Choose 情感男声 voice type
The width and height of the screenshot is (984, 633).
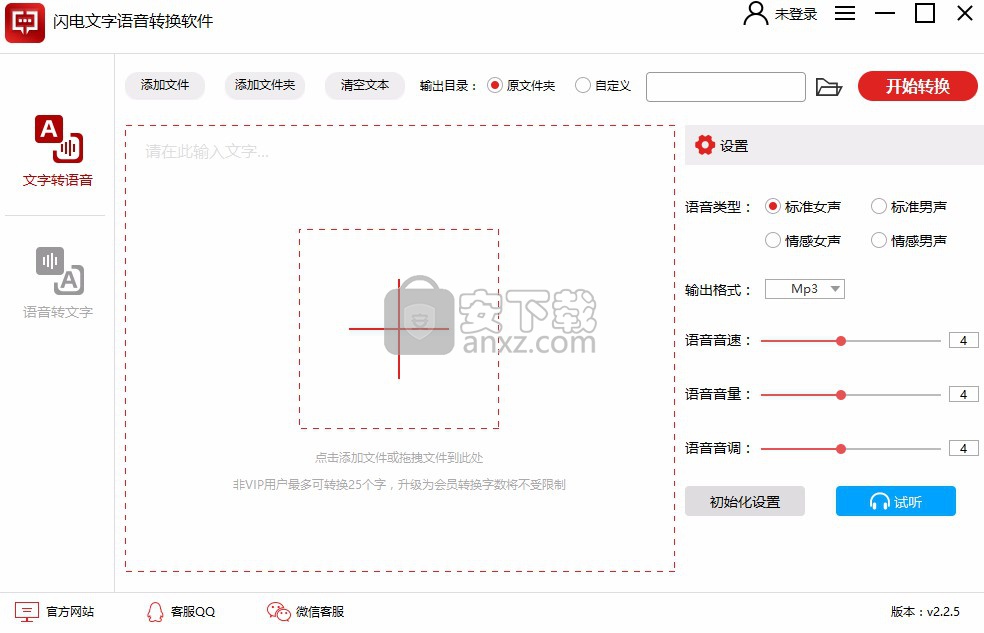pyautogui.click(x=909, y=240)
